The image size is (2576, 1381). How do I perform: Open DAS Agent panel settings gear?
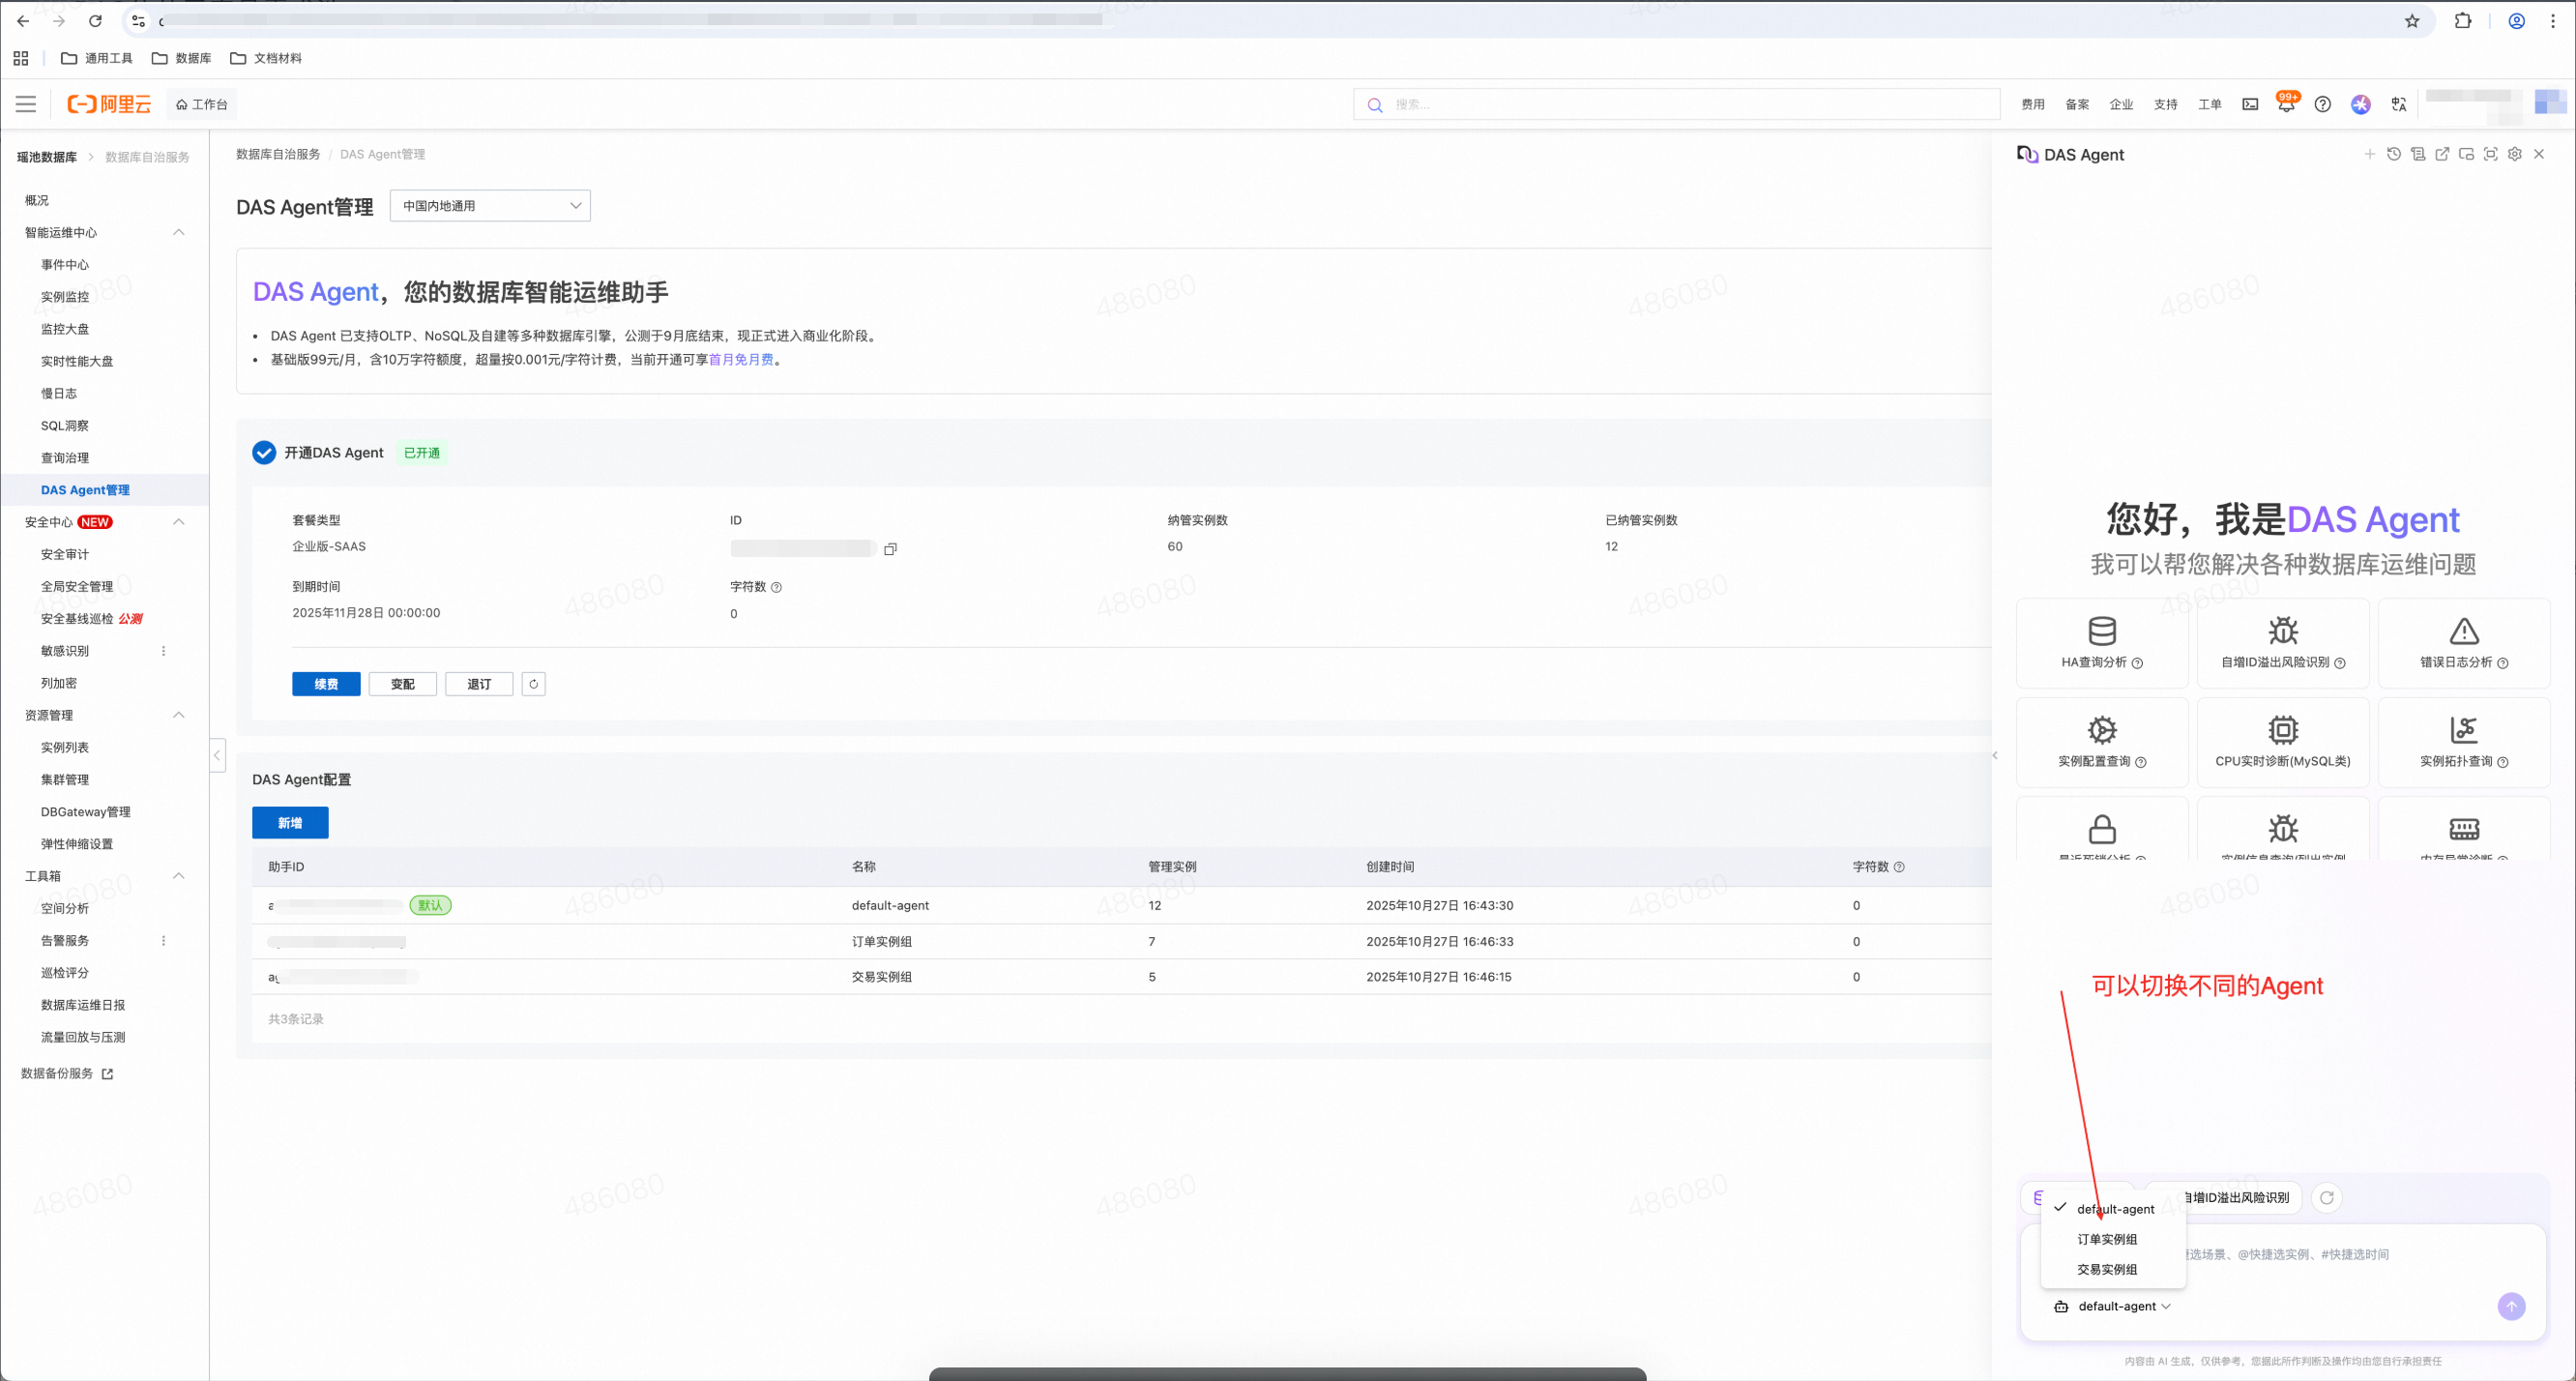2514,154
